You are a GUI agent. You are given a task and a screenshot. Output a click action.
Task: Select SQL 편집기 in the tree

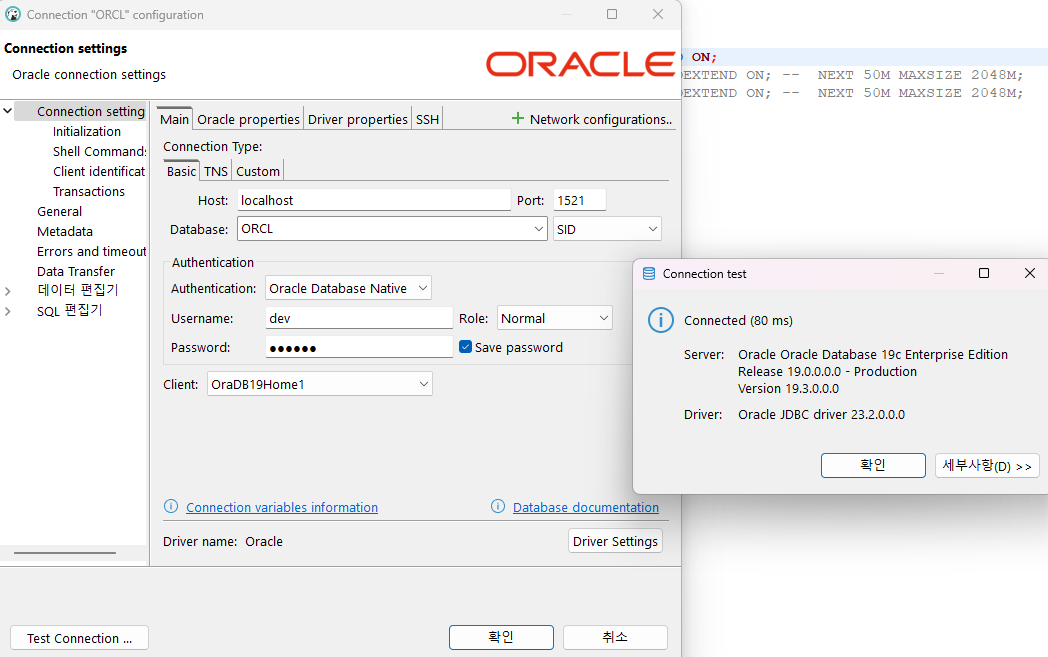click(70, 310)
